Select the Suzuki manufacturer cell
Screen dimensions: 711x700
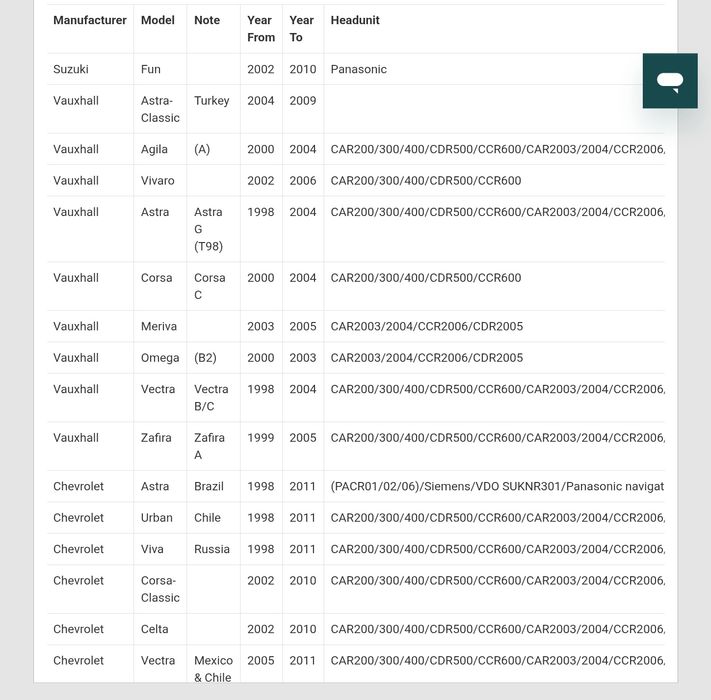71,69
